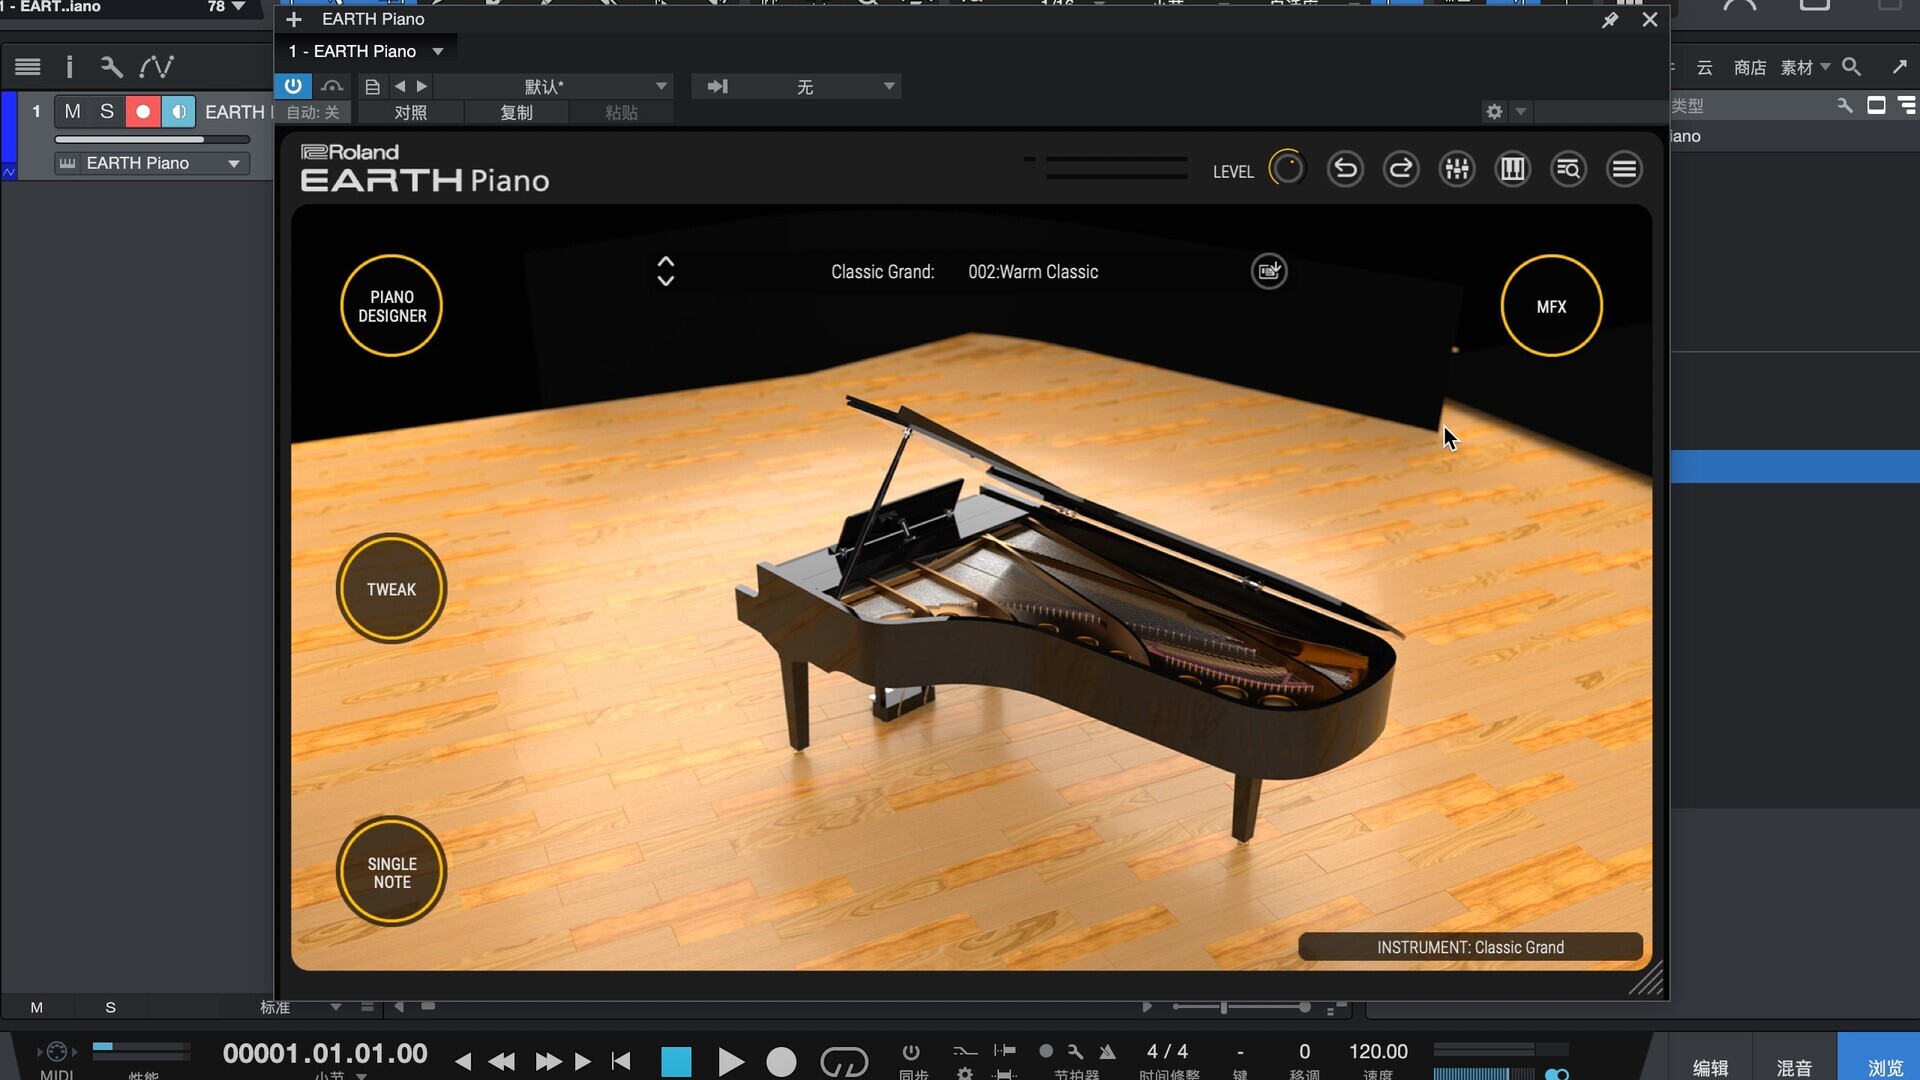Screen dimensions: 1920x1080
Task: Expand the 素材 dropdown in browser
Action: (1805, 67)
